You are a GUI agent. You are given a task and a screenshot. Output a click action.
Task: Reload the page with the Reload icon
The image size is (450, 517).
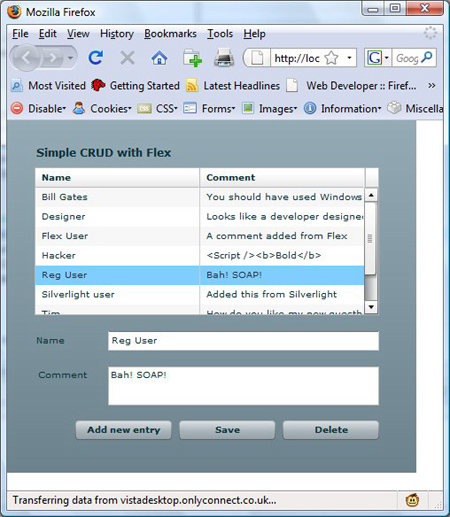point(96,58)
